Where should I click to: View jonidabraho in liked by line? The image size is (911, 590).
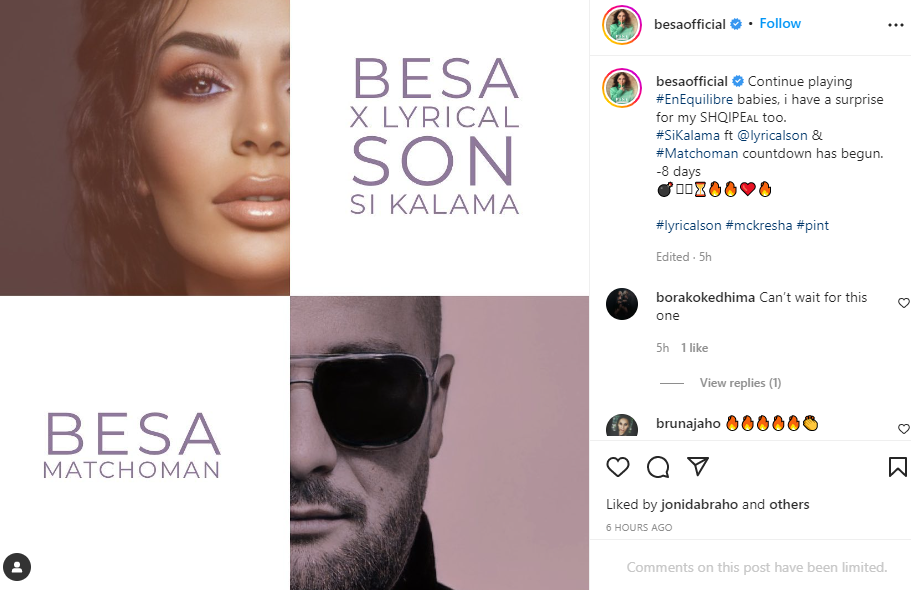(699, 505)
